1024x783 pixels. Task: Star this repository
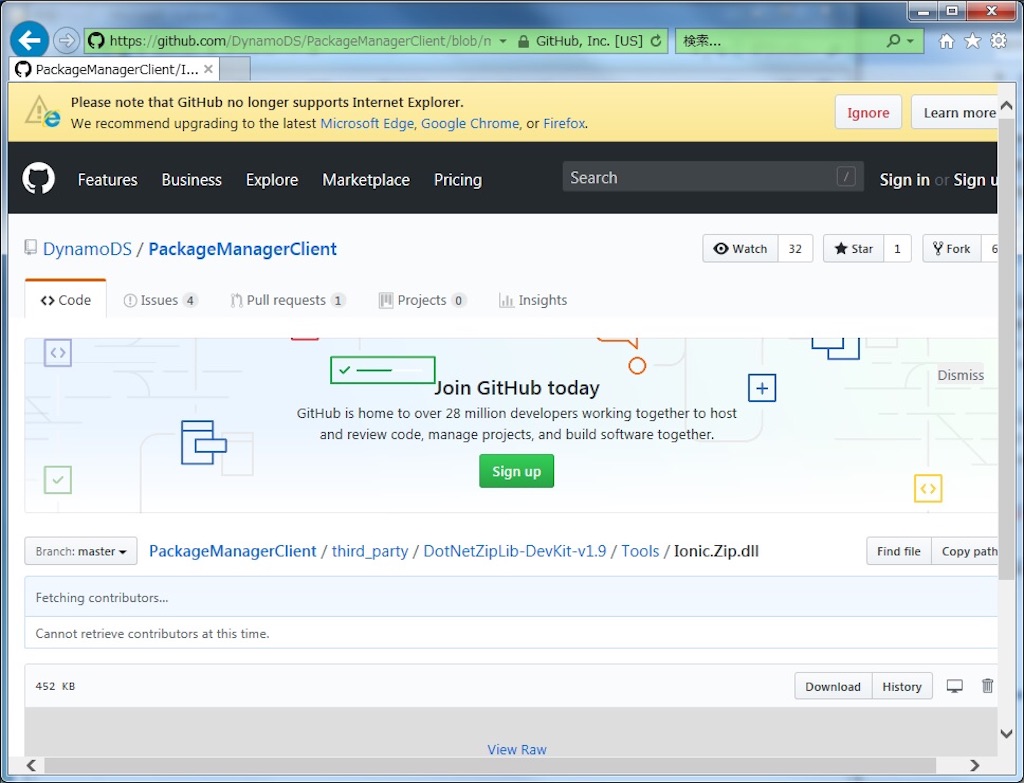point(854,249)
